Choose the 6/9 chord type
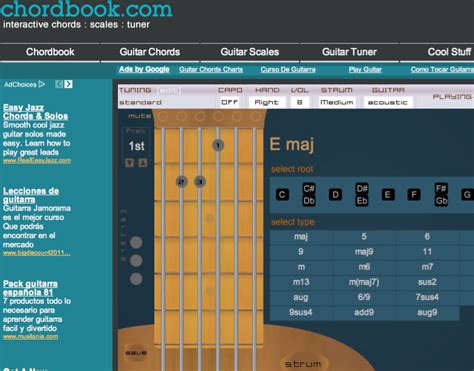Screen dimensions: 474x371 364,297
